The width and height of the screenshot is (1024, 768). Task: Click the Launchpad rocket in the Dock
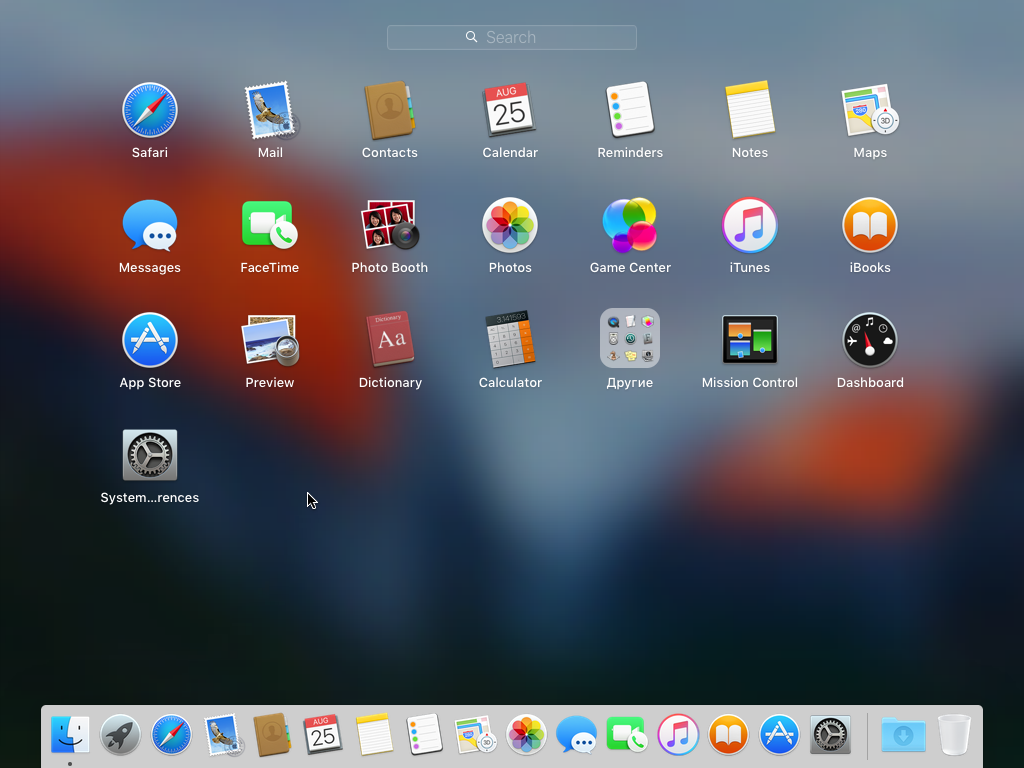click(x=120, y=735)
